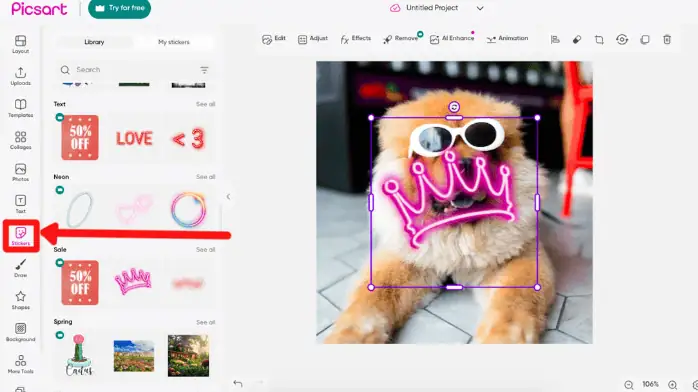Zoom out with the minus magnifier
Image resolution: width=698 pixels, height=392 pixels.
coord(629,385)
